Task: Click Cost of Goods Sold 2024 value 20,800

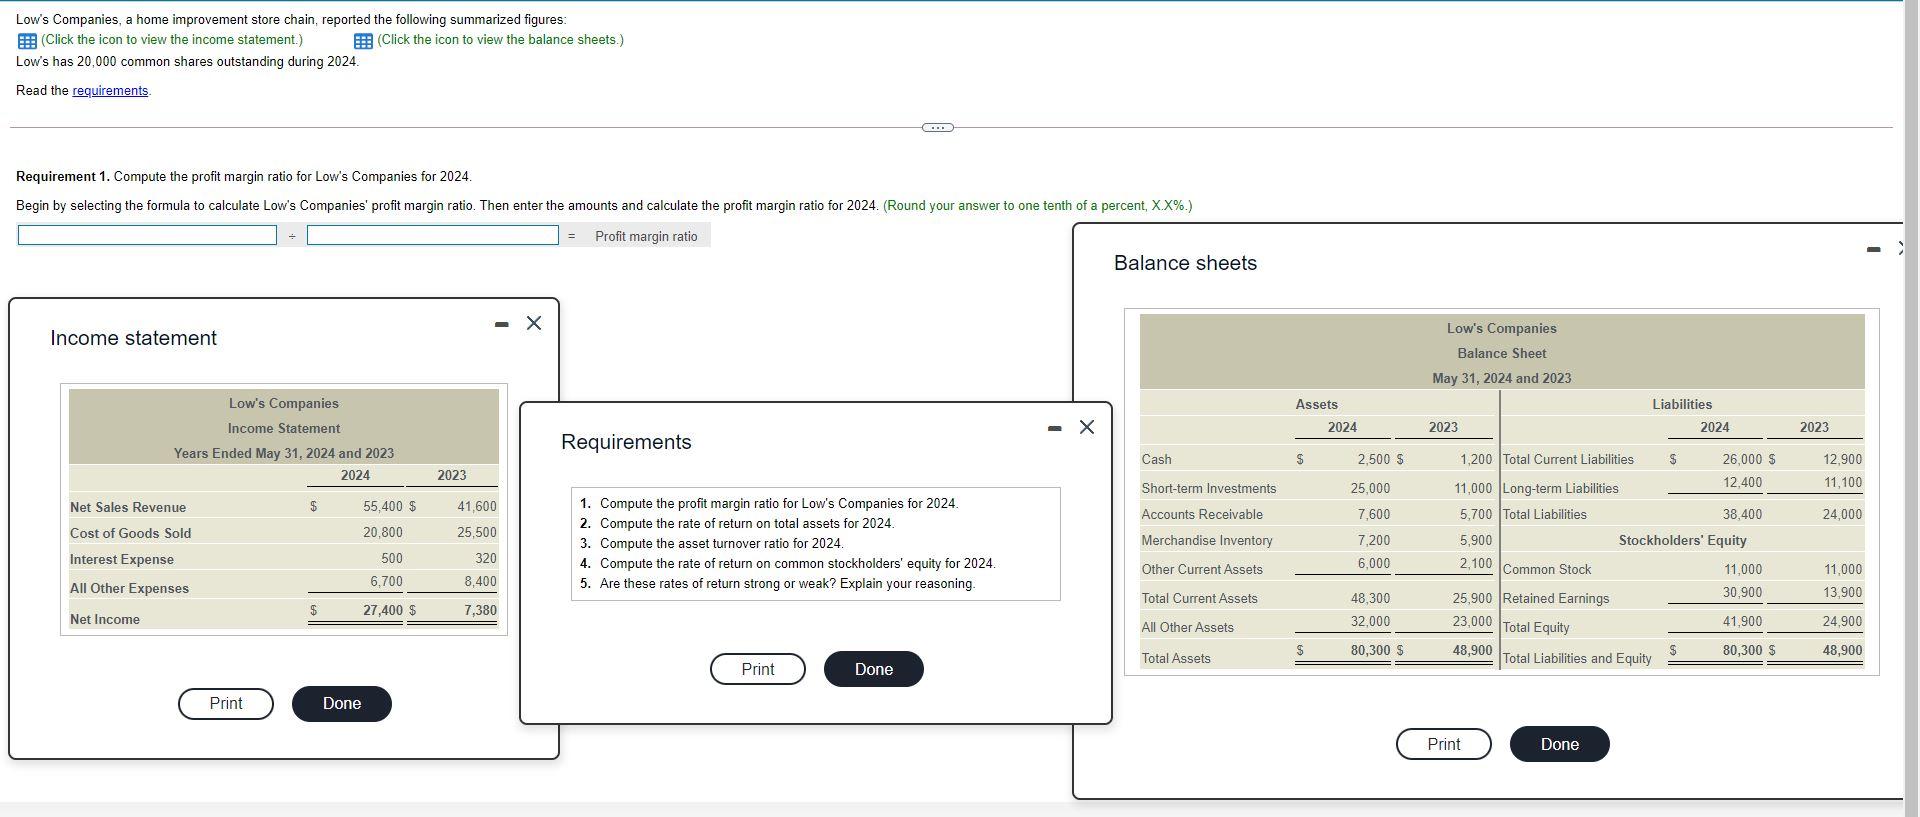Action: [x=382, y=534]
